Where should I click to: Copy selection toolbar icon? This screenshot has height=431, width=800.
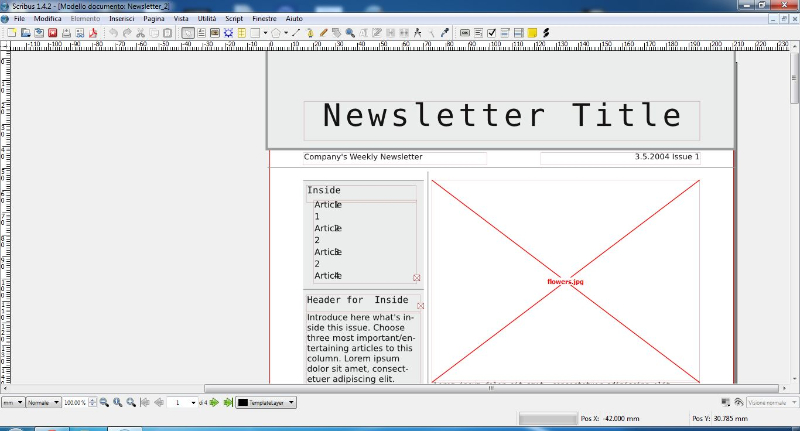point(154,33)
